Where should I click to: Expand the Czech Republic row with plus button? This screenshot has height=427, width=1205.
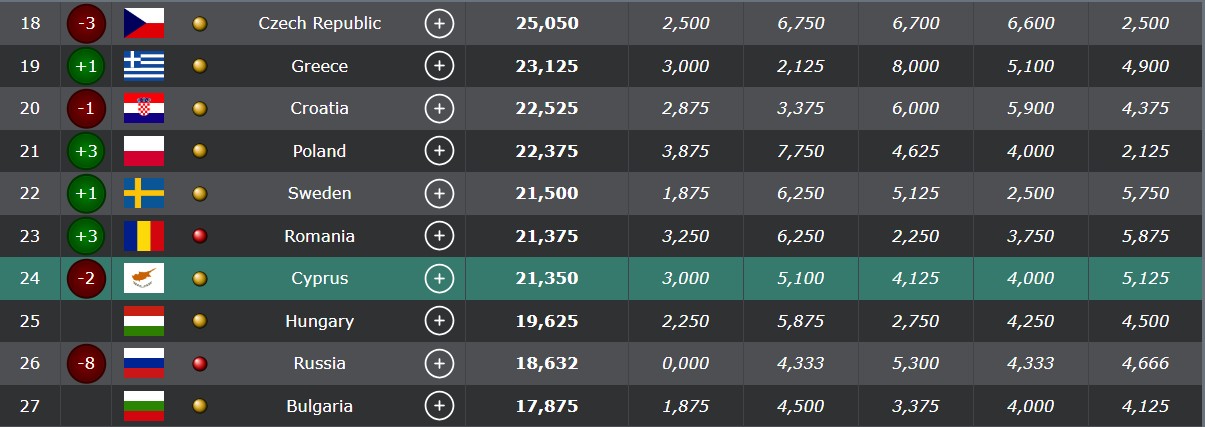tap(439, 23)
